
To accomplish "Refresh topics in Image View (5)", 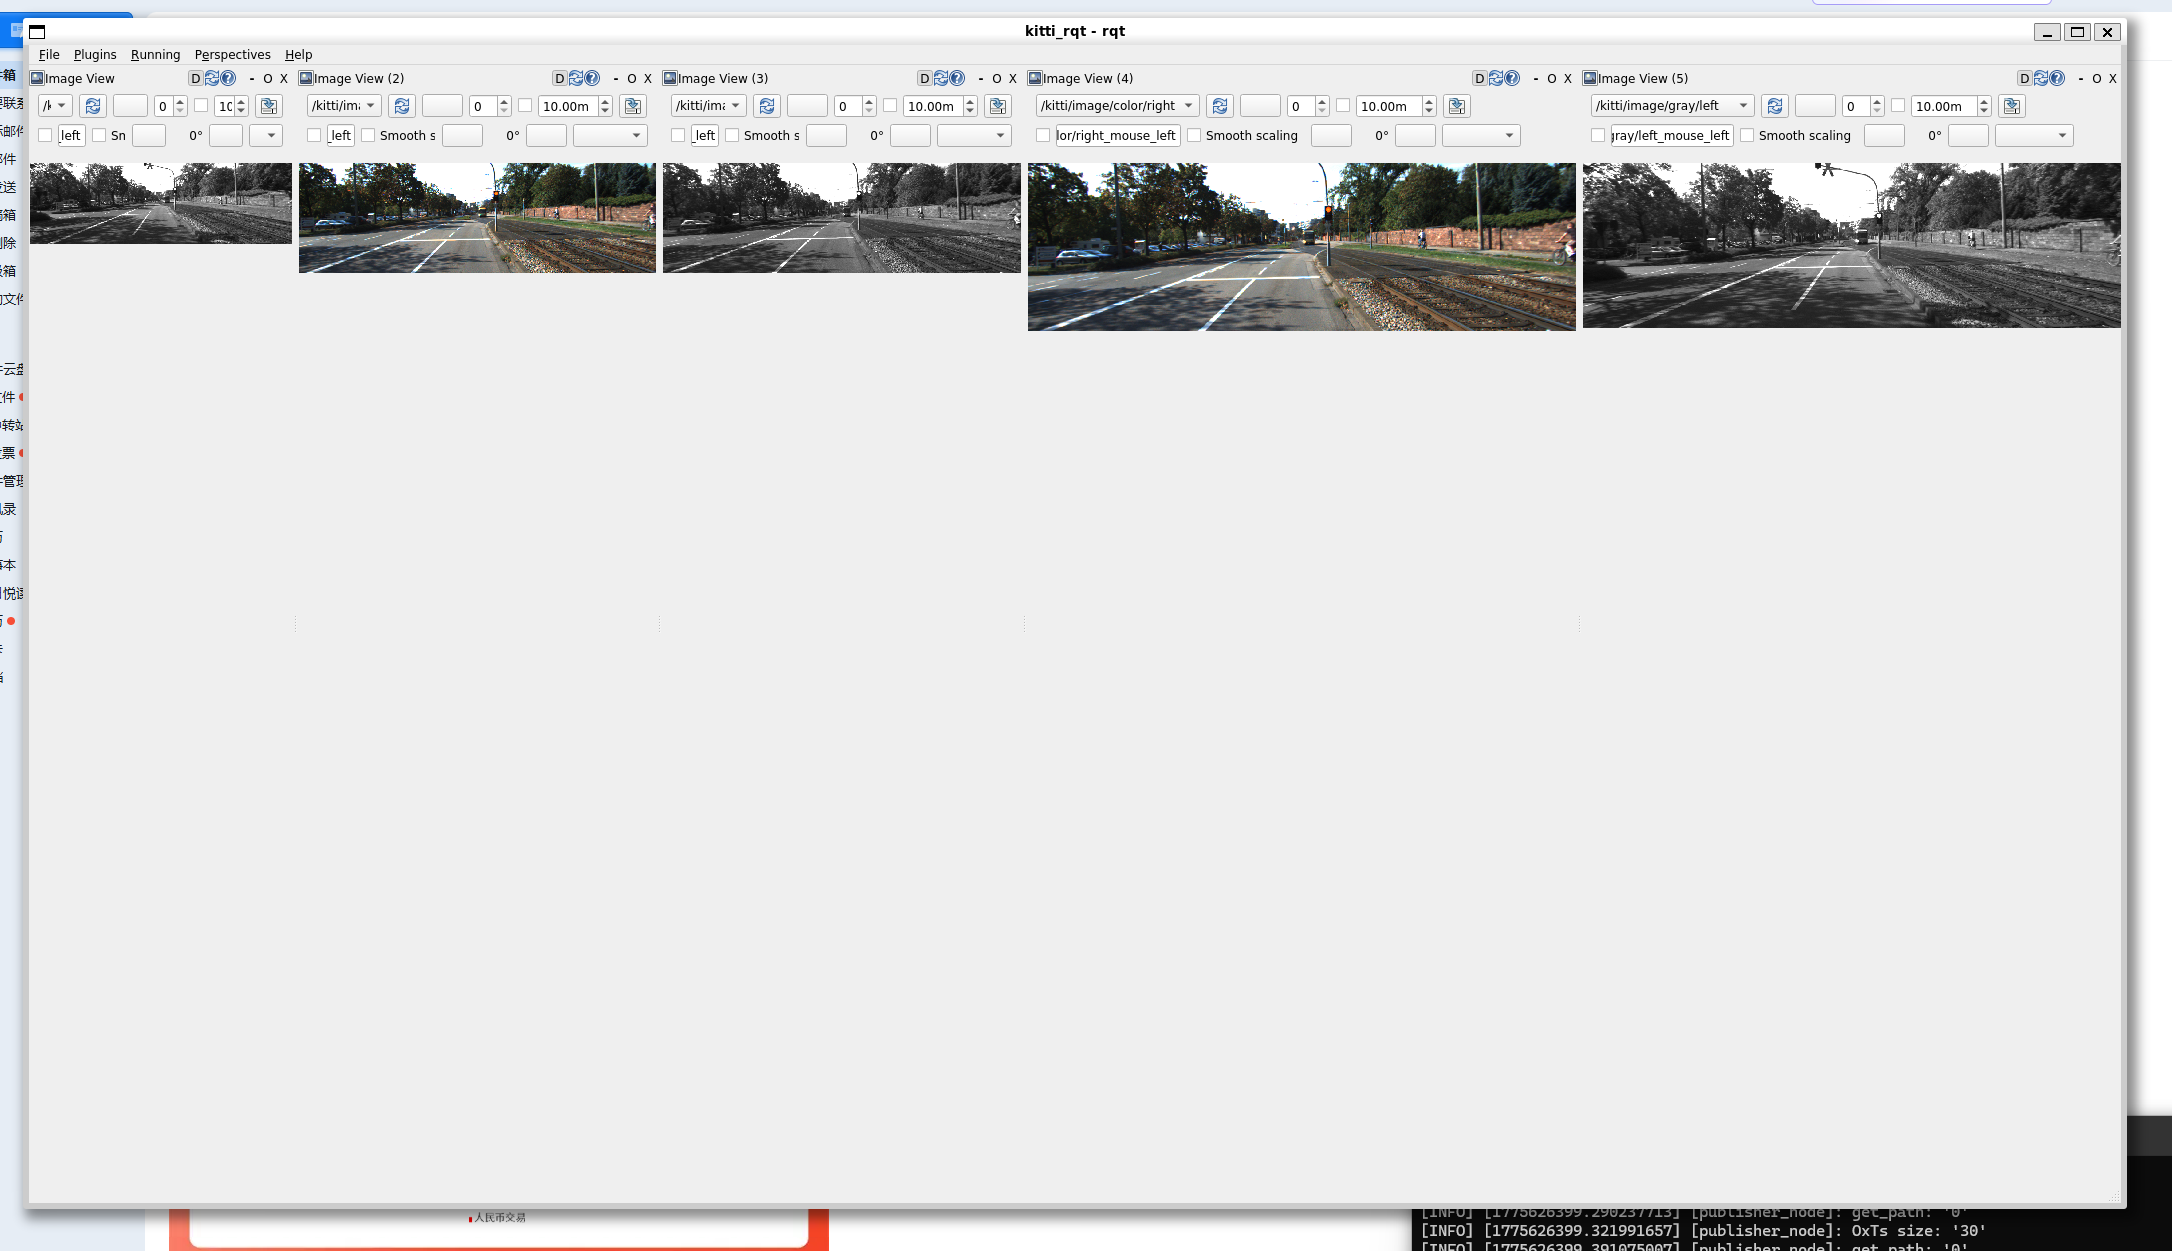I will 1775,106.
